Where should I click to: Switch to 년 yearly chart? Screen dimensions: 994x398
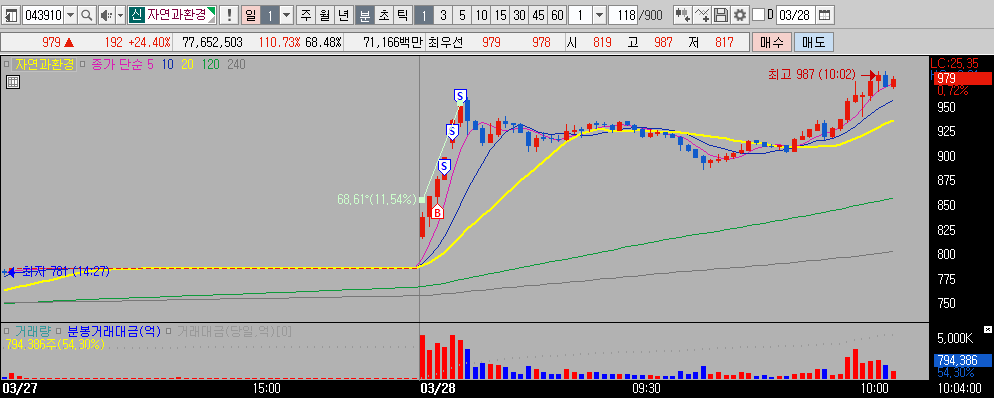pos(343,15)
